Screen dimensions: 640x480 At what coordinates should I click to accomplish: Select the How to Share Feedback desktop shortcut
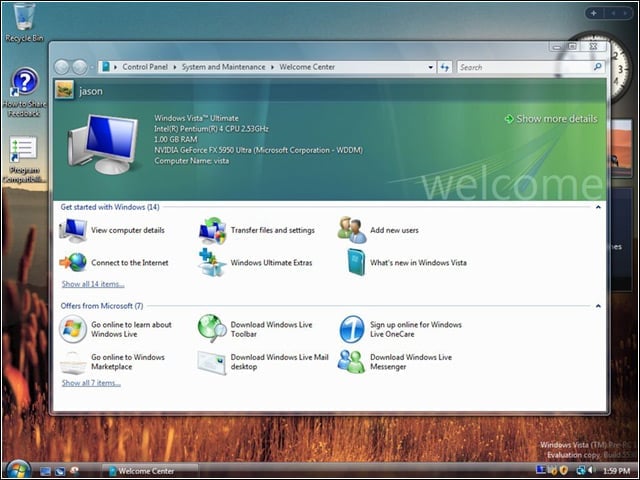pyautogui.click(x=24, y=93)
